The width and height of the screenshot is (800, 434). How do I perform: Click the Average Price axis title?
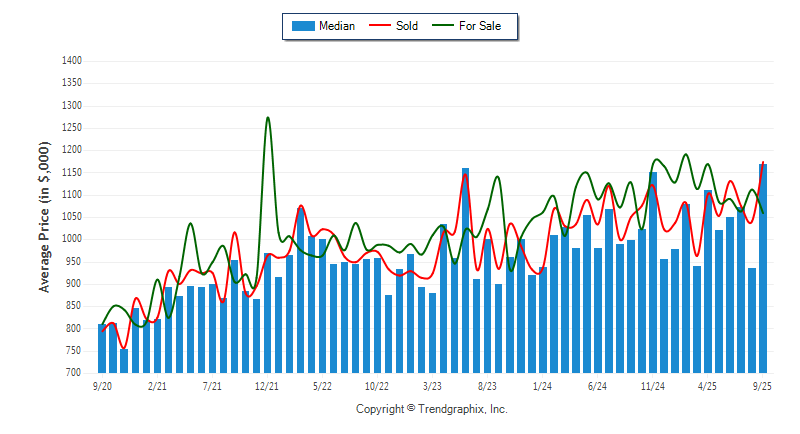(44, 216)
